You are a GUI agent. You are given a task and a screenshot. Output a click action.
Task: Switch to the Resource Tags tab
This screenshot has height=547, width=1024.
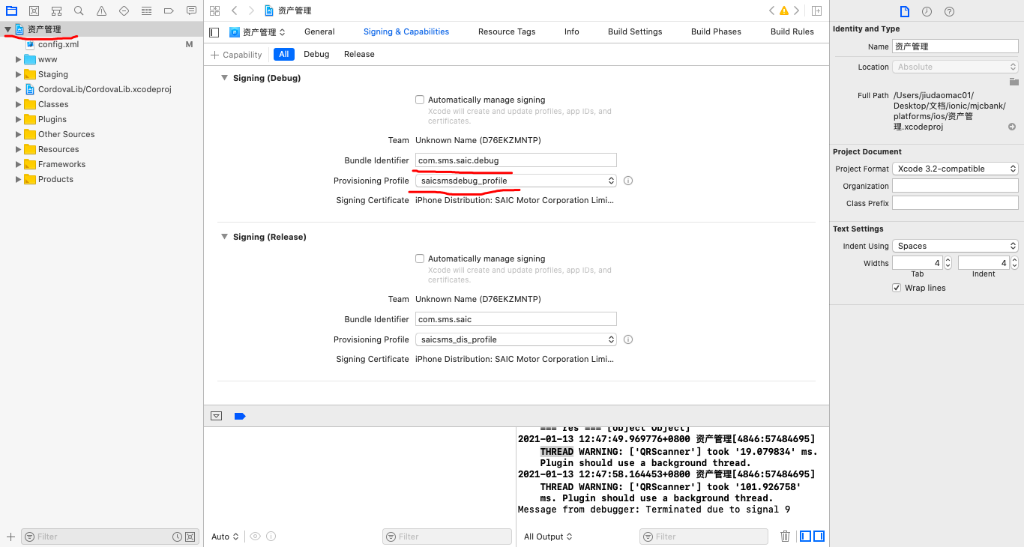[x=507, y=31]
